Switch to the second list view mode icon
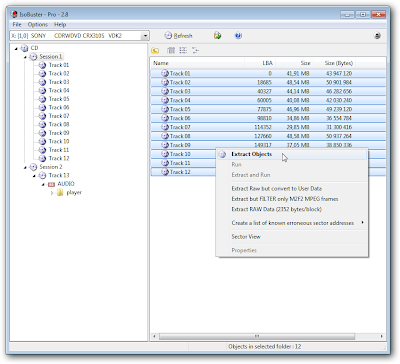Image resolution: width=400 pixels, height=364 pixels. (183, 50)
